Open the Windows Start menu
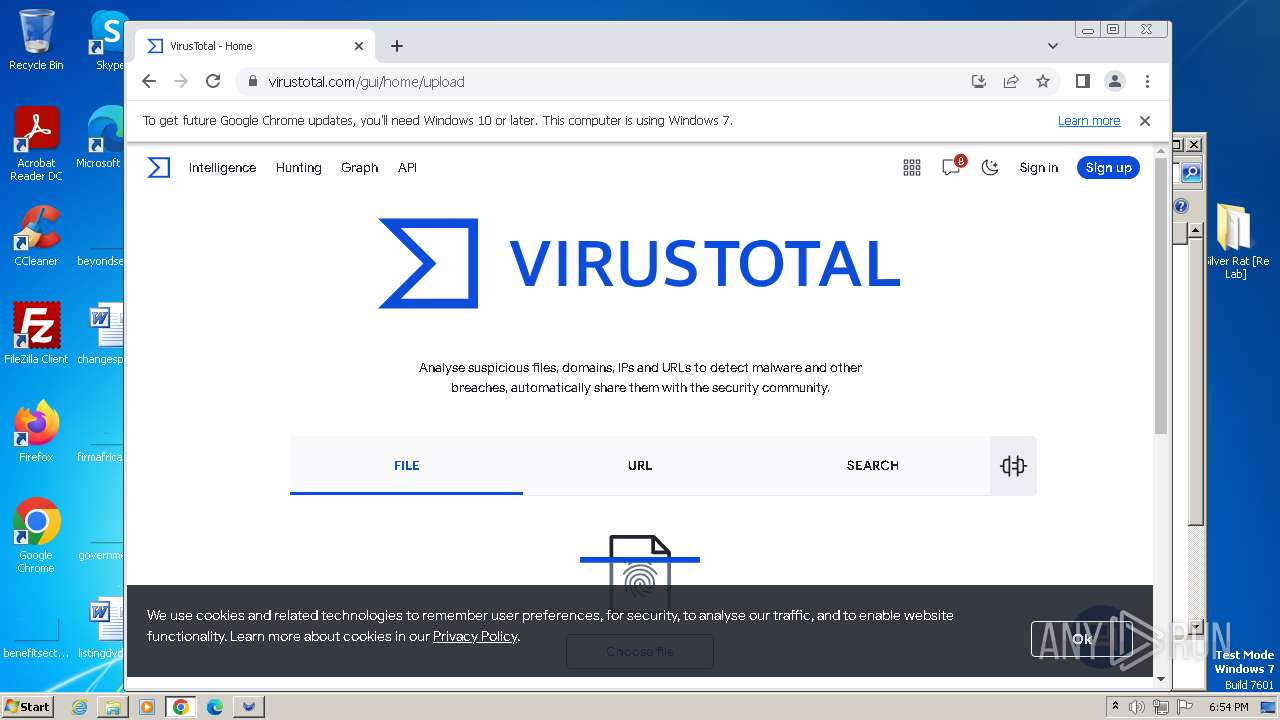The width and height of the screenshot is (1280, 720). point(27,706)
